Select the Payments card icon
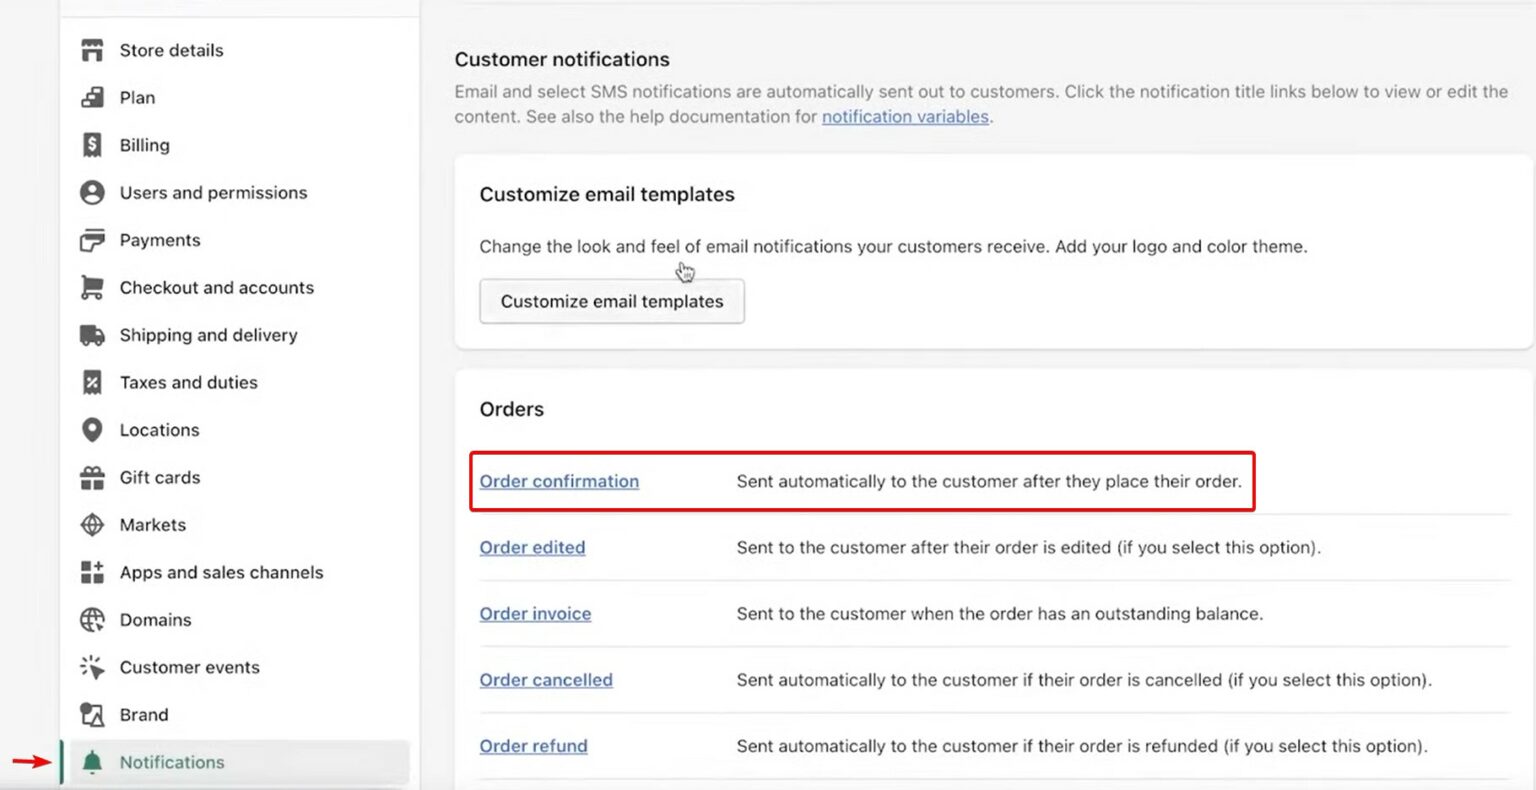1536x790 pixels. point(91,240)
